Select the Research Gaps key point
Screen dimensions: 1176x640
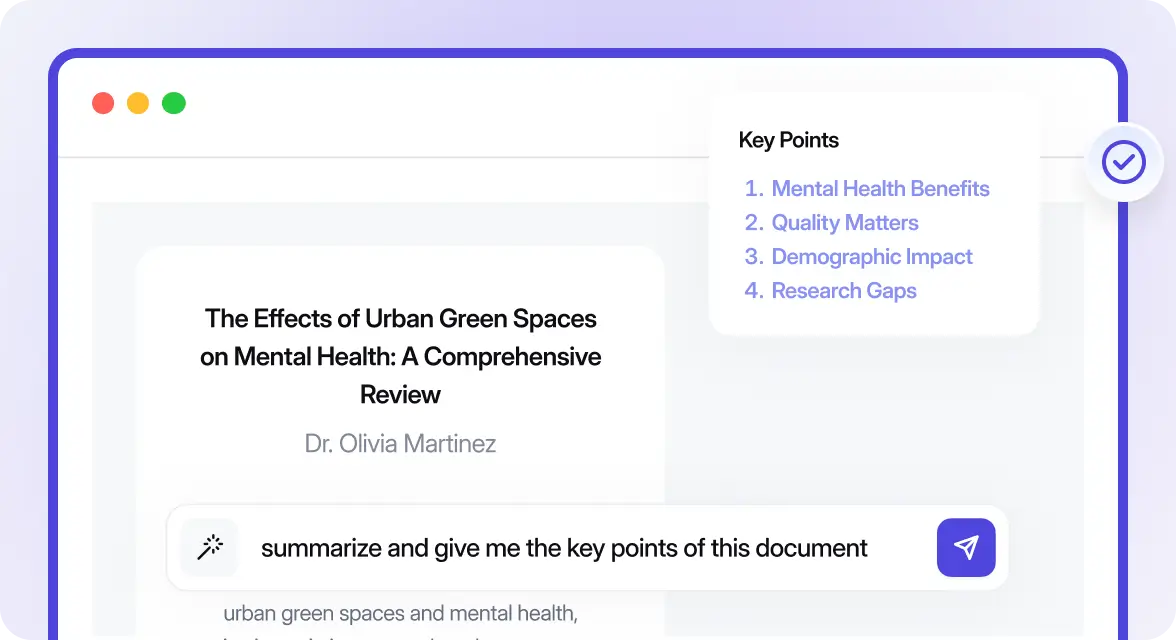[x=843, y=291]
